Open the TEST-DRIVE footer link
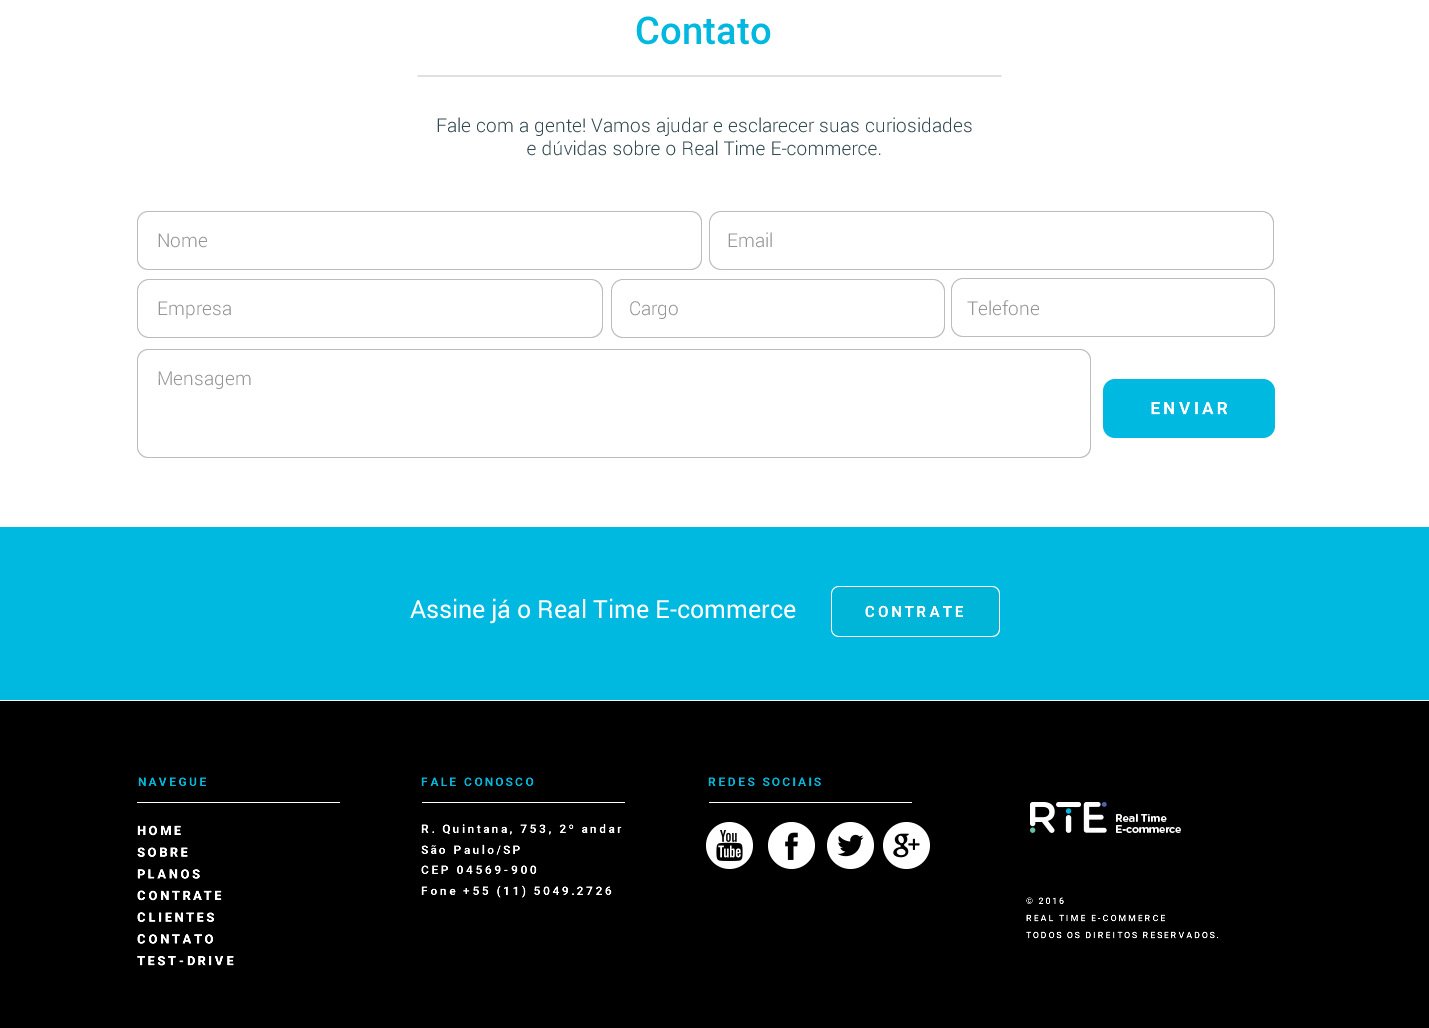Image resolution: width=1429 pixels, height=1028 pixels. tap(186, 961)
